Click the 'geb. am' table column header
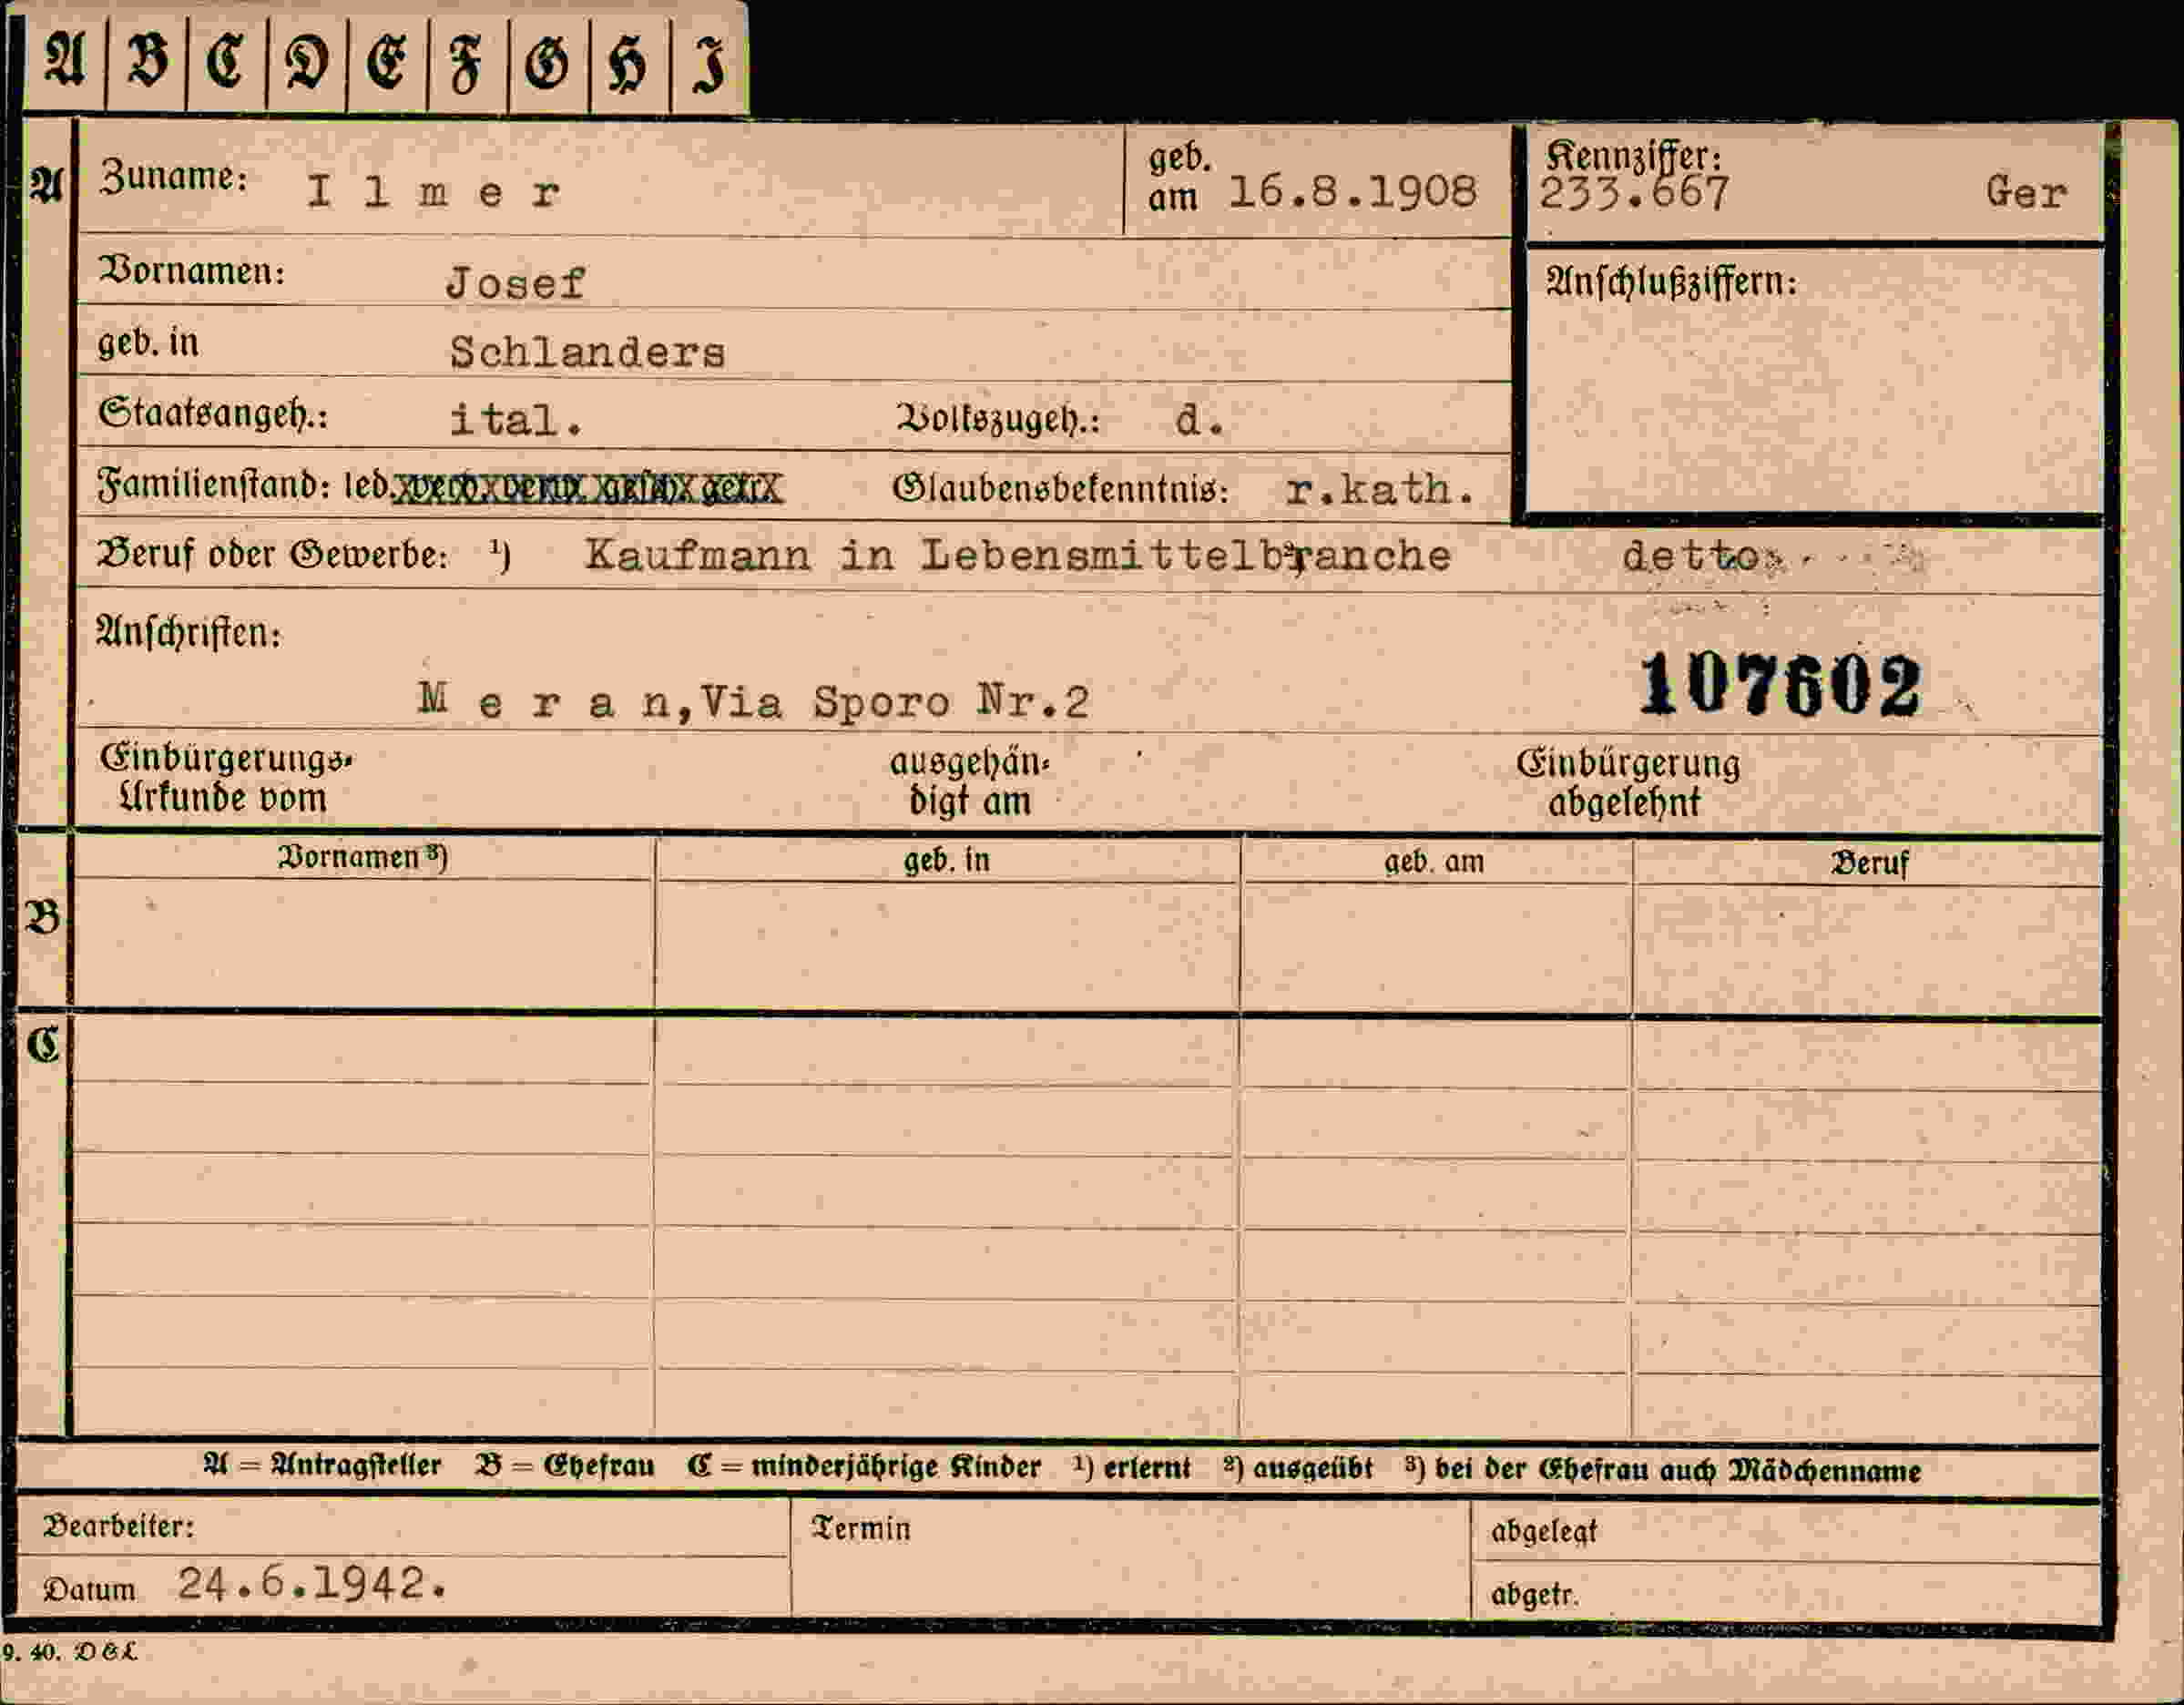Viewport: 2184px width, 1705px height. (x=1434, y=862)
